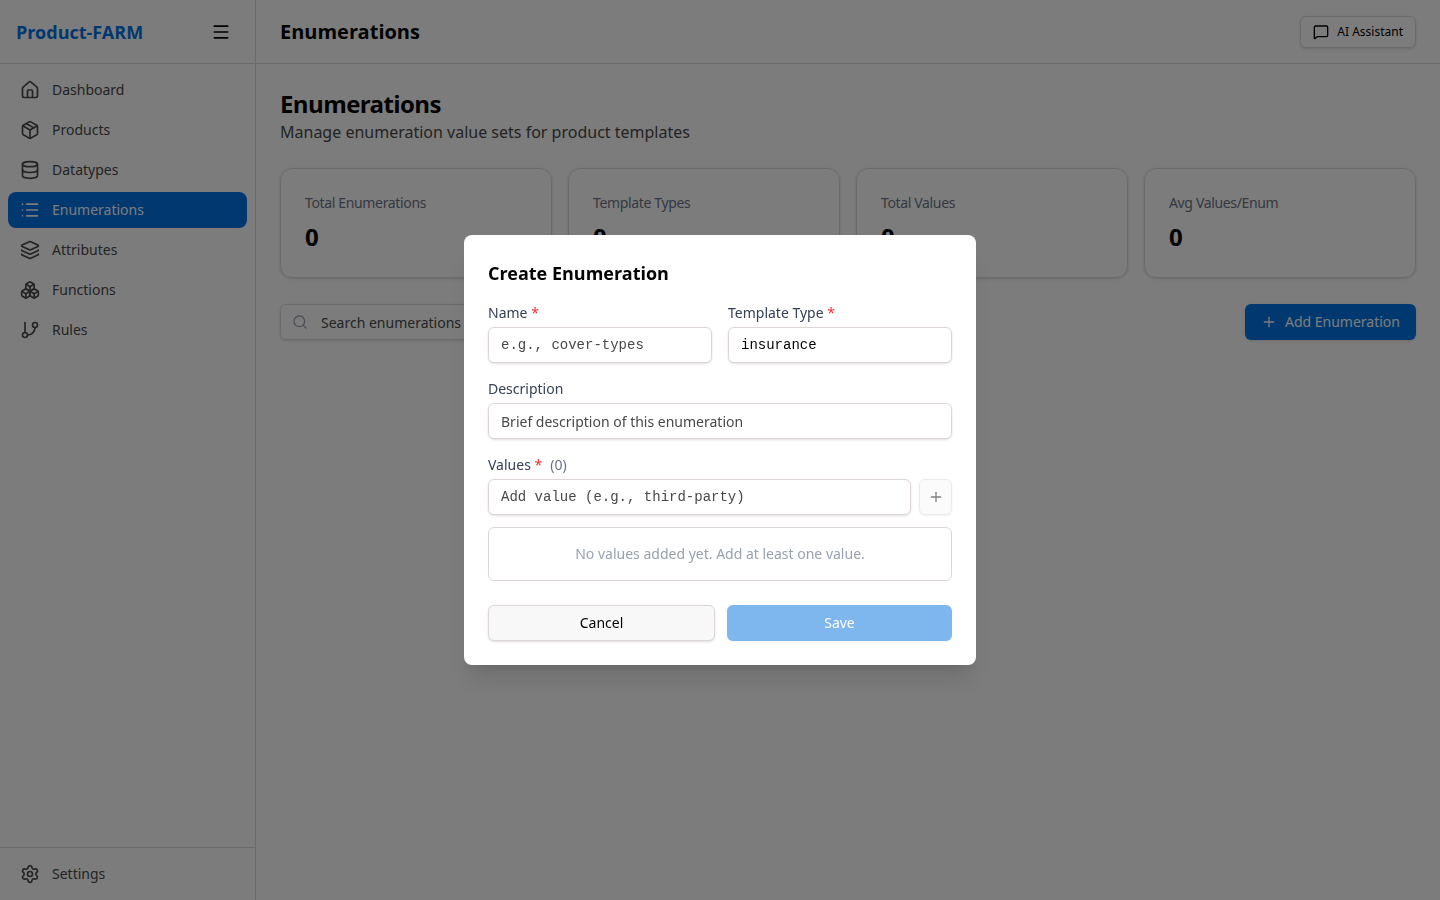The height and width of the screenshot is (900, 1440).
Task: Open the Dashboard section
Action: point(88,89)
